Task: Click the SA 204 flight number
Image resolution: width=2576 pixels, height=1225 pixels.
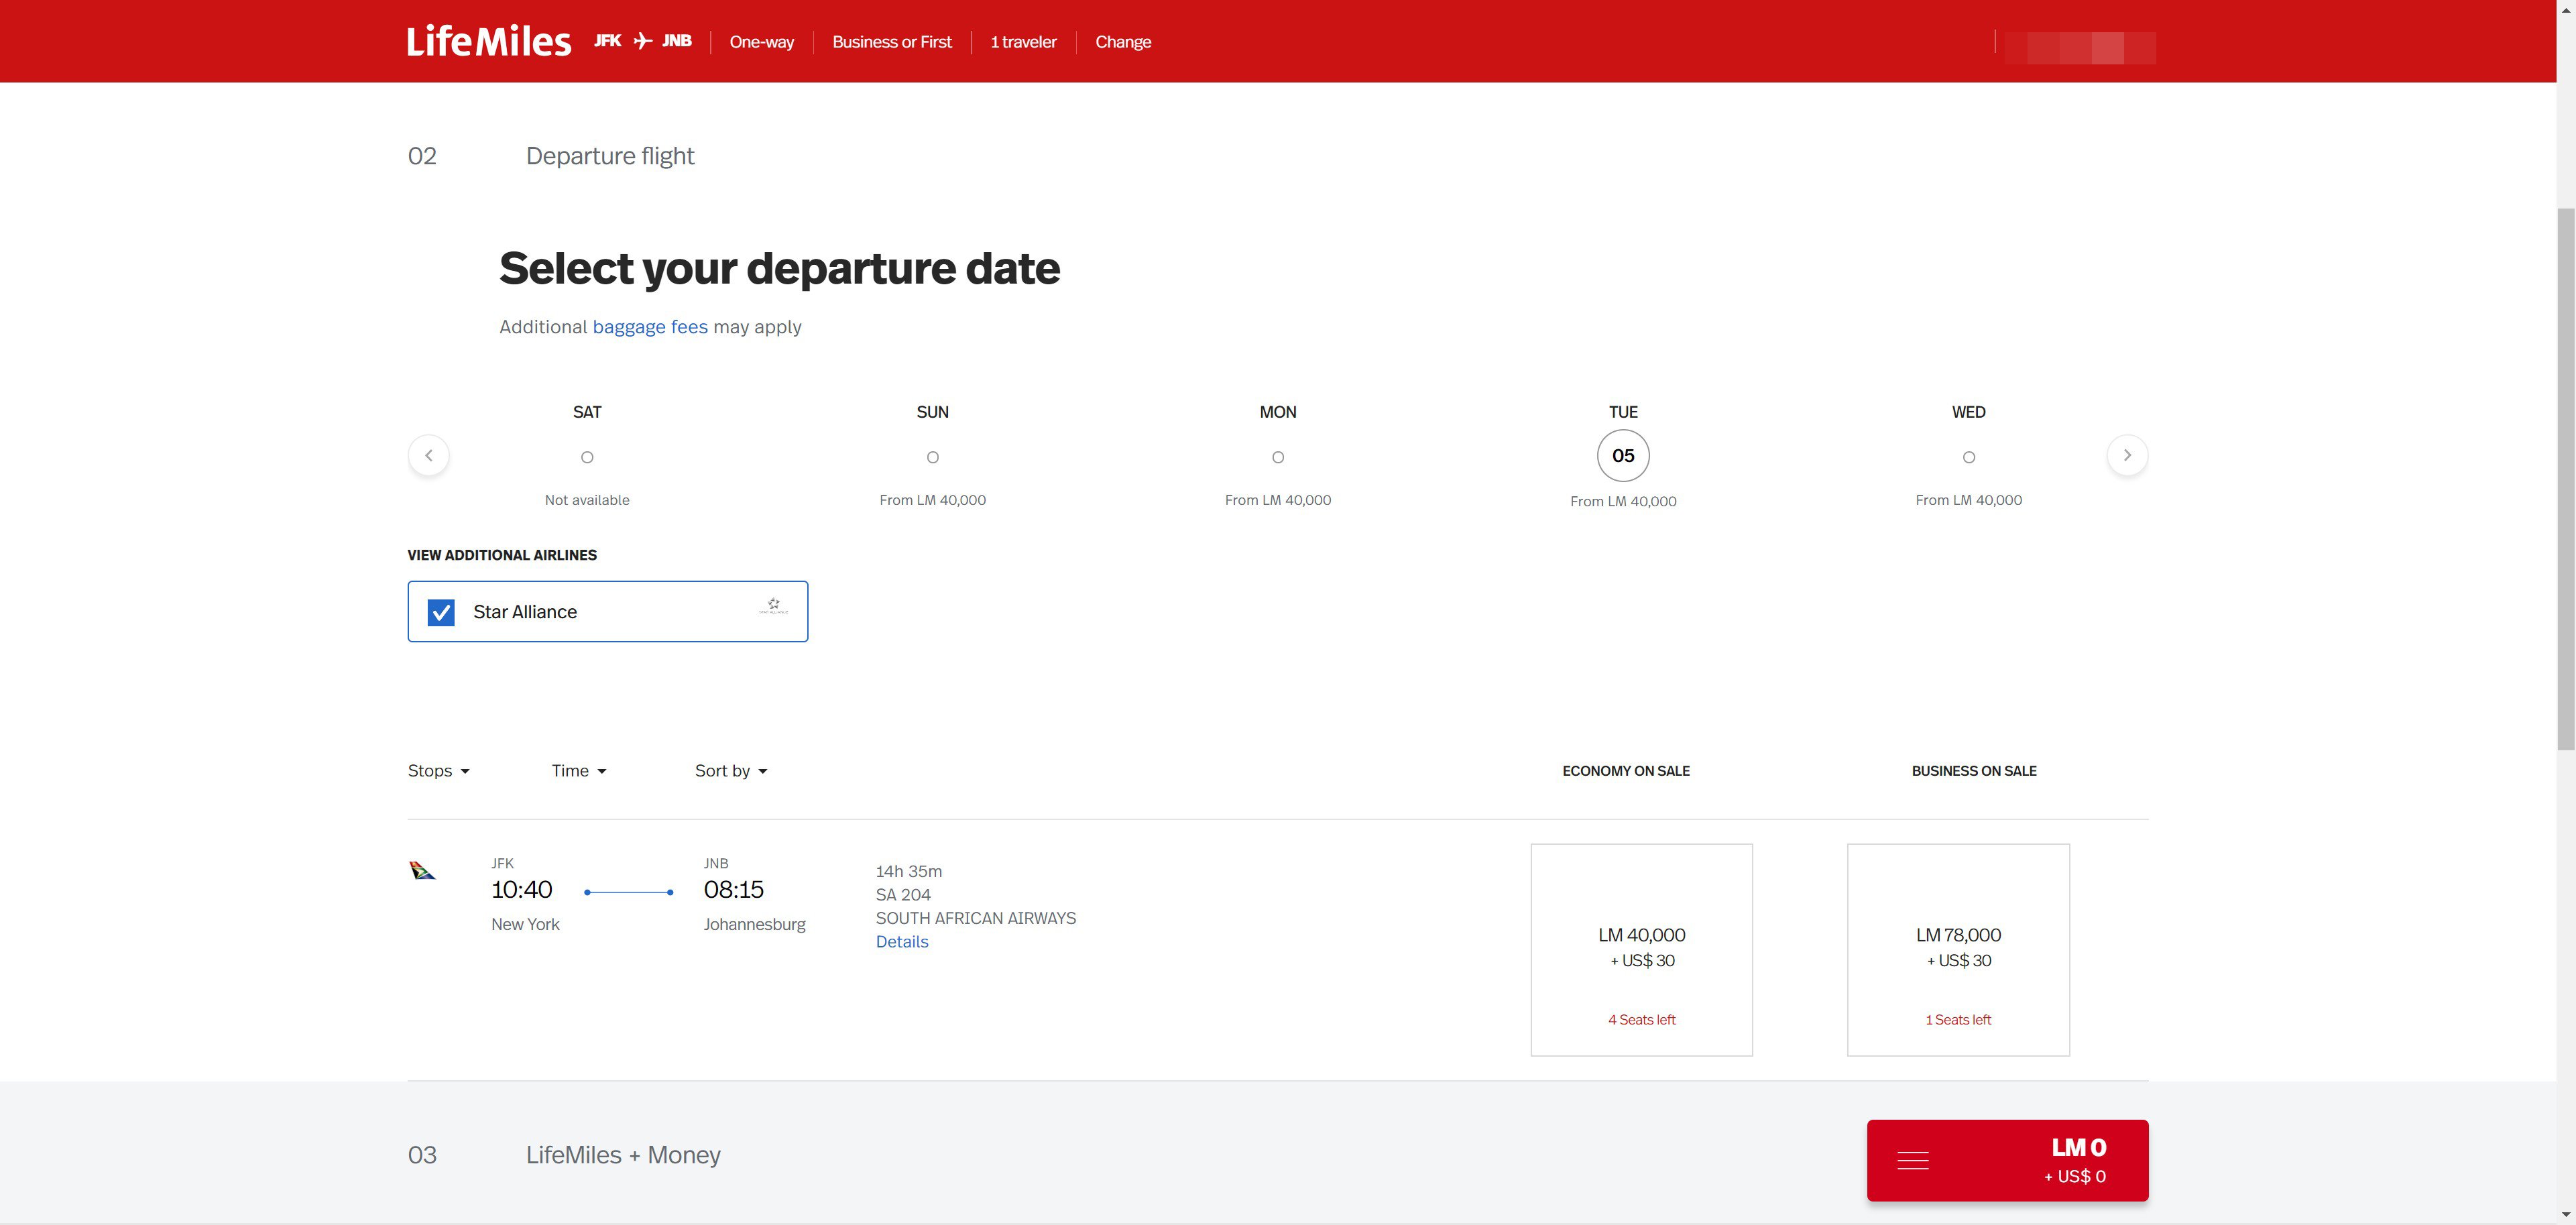Action: [x=903, y=895]
